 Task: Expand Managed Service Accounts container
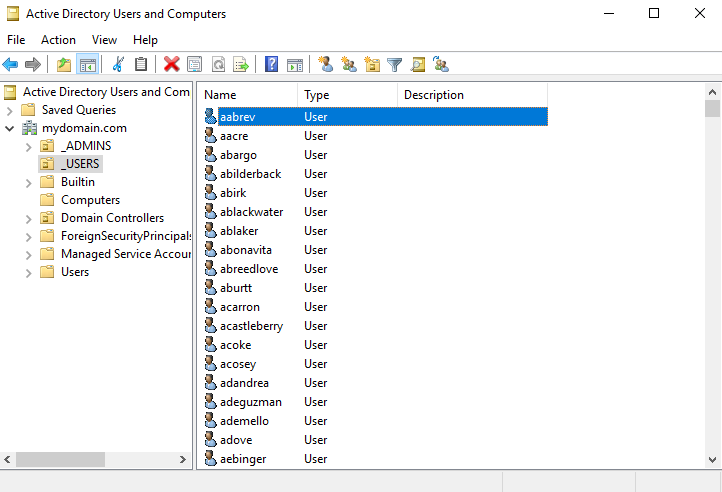click(x=29, y=255)
